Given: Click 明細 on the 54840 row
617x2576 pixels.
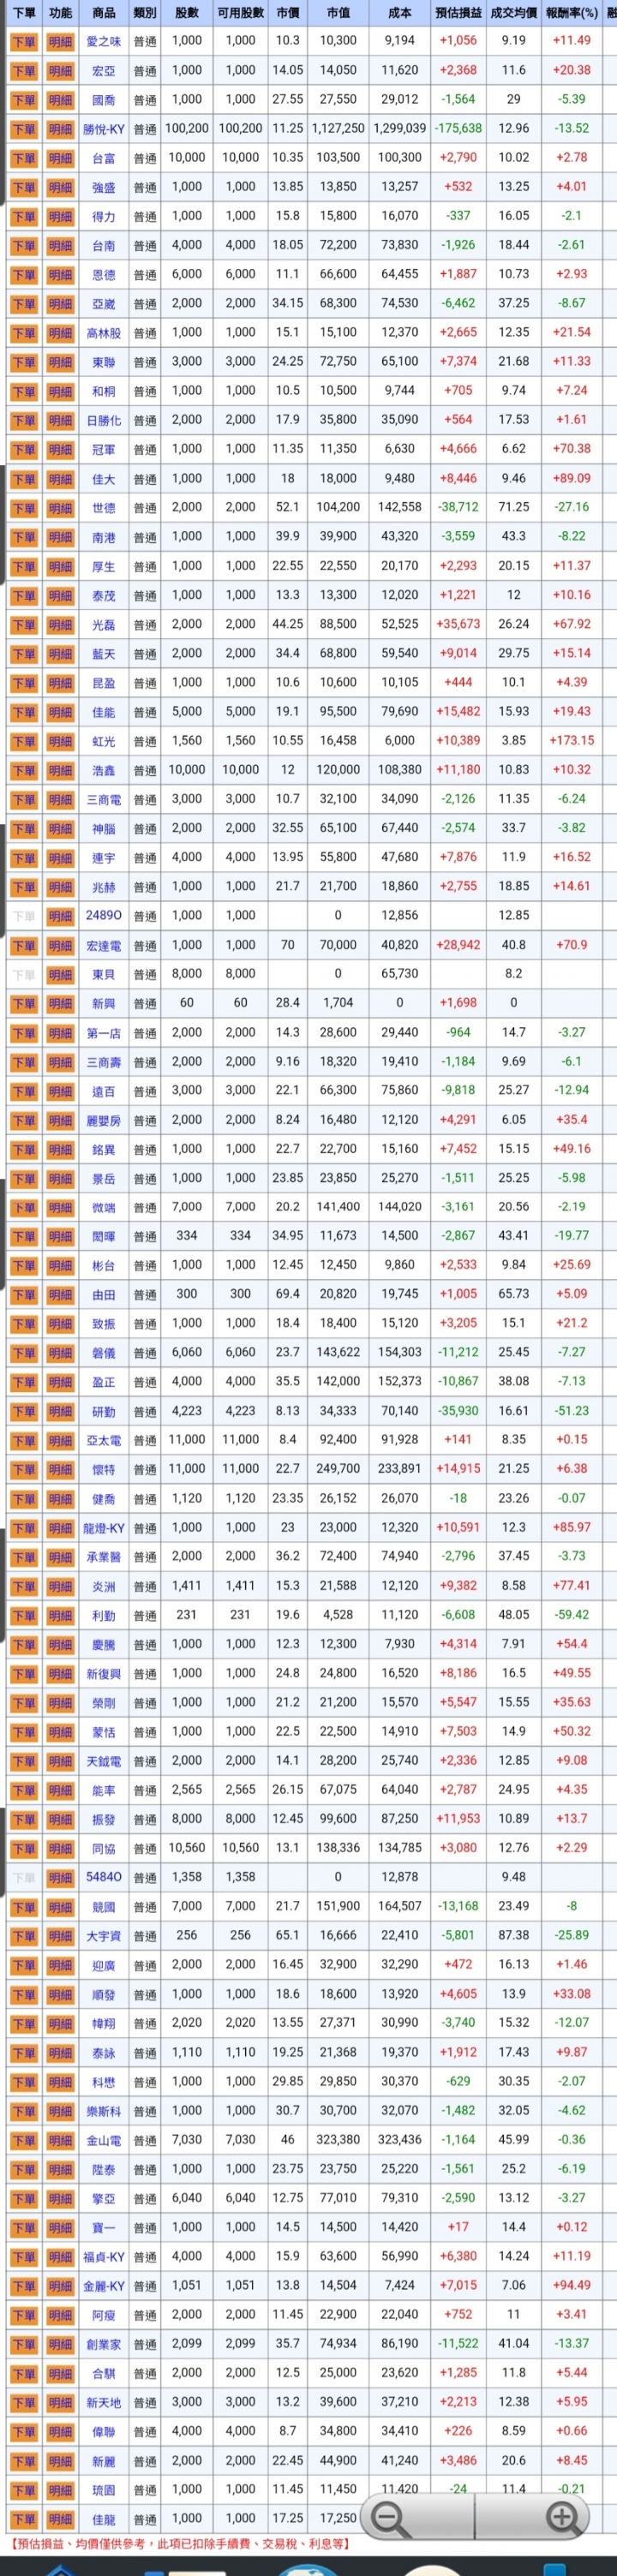Looking at the screenshot, I should (60, 1878).
